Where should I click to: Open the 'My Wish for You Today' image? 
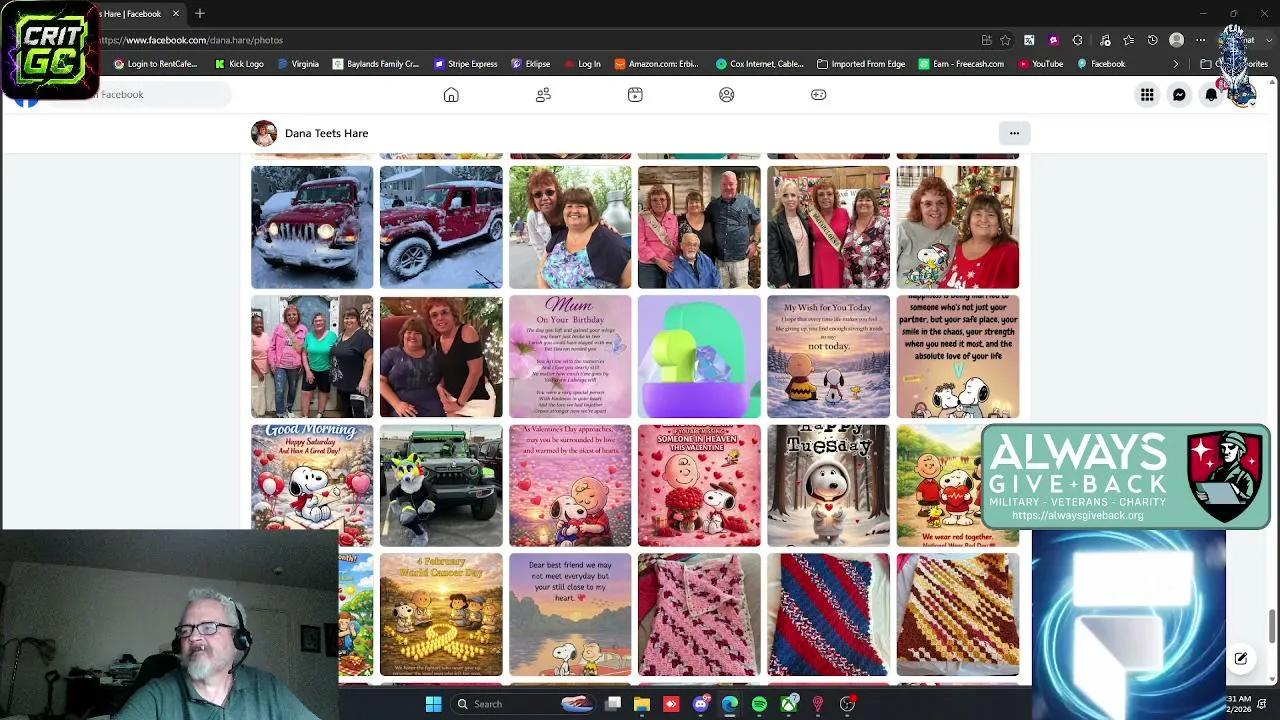pyautogui.click(x=828, y=356)
